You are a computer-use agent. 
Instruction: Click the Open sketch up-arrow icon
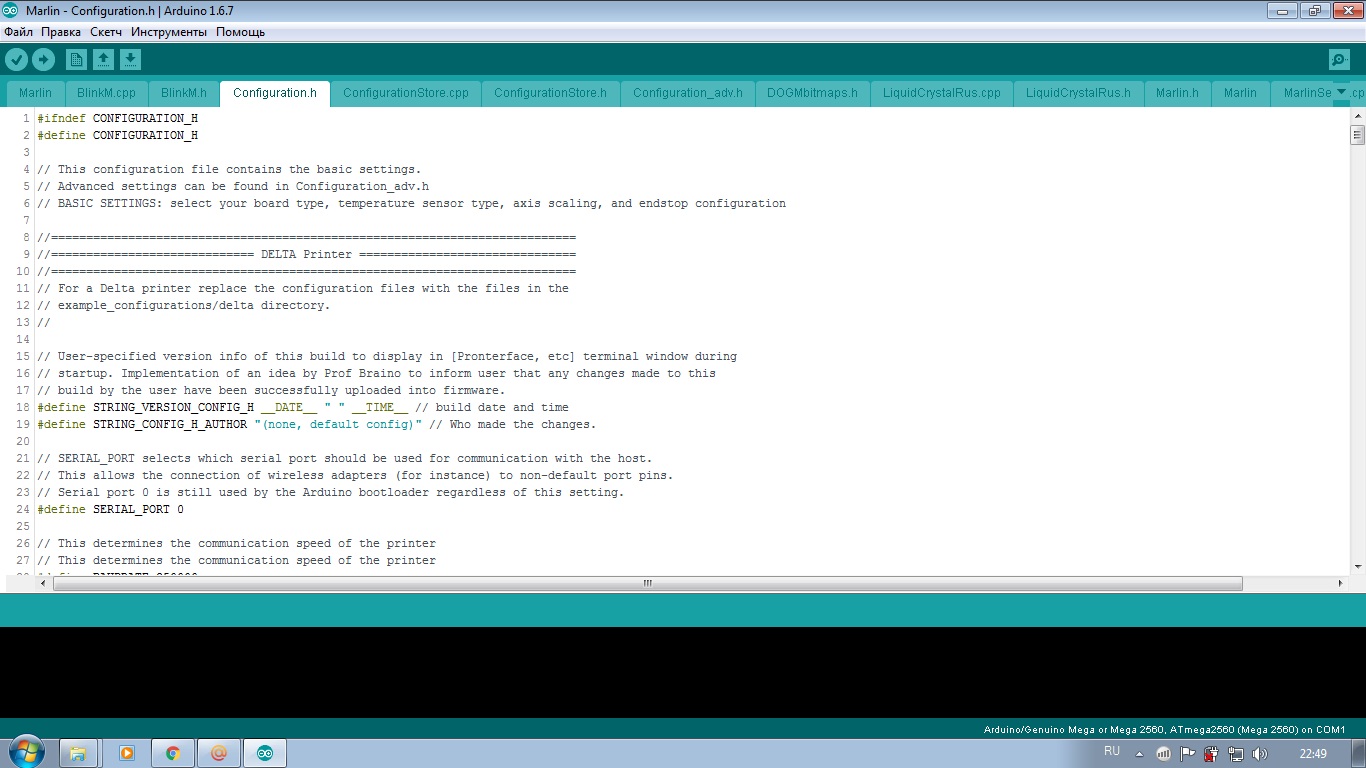(x=103, y=60)
